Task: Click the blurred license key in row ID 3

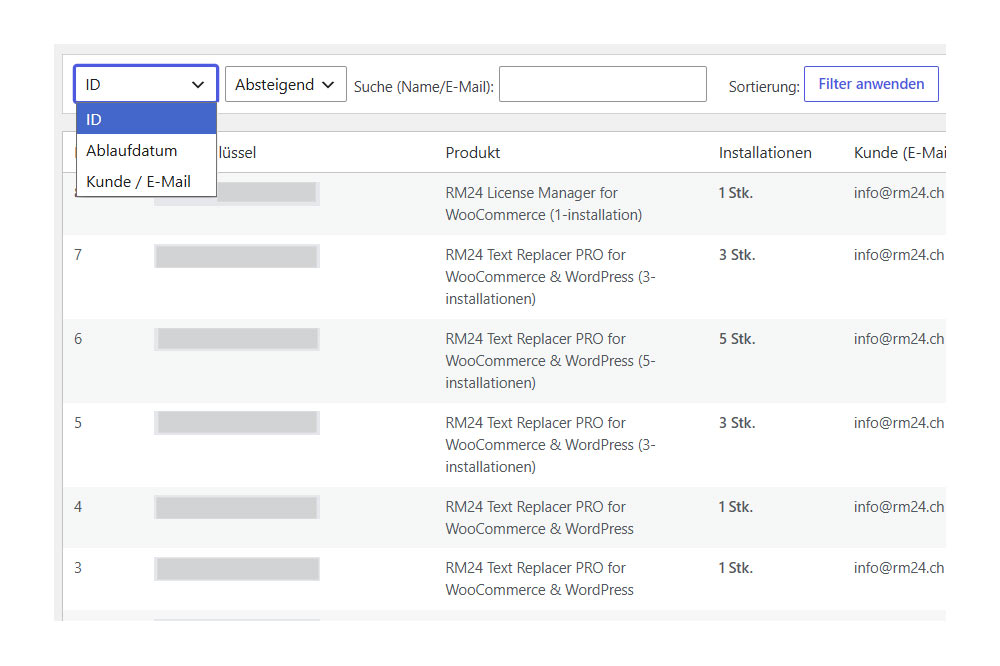Action: 237,568
